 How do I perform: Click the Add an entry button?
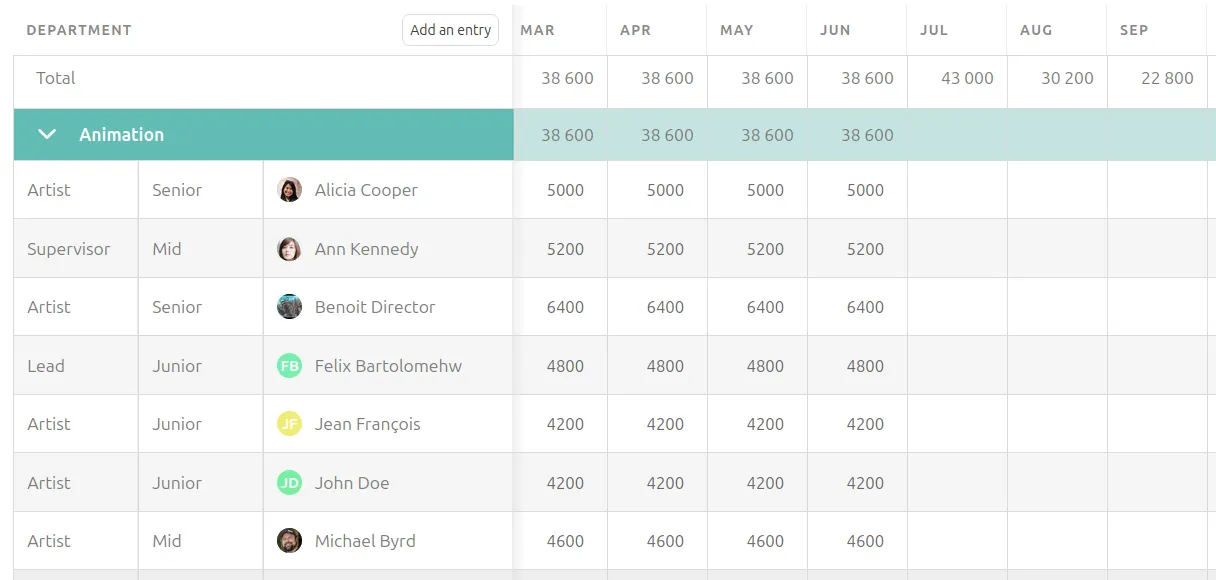[x=450, y=30]
